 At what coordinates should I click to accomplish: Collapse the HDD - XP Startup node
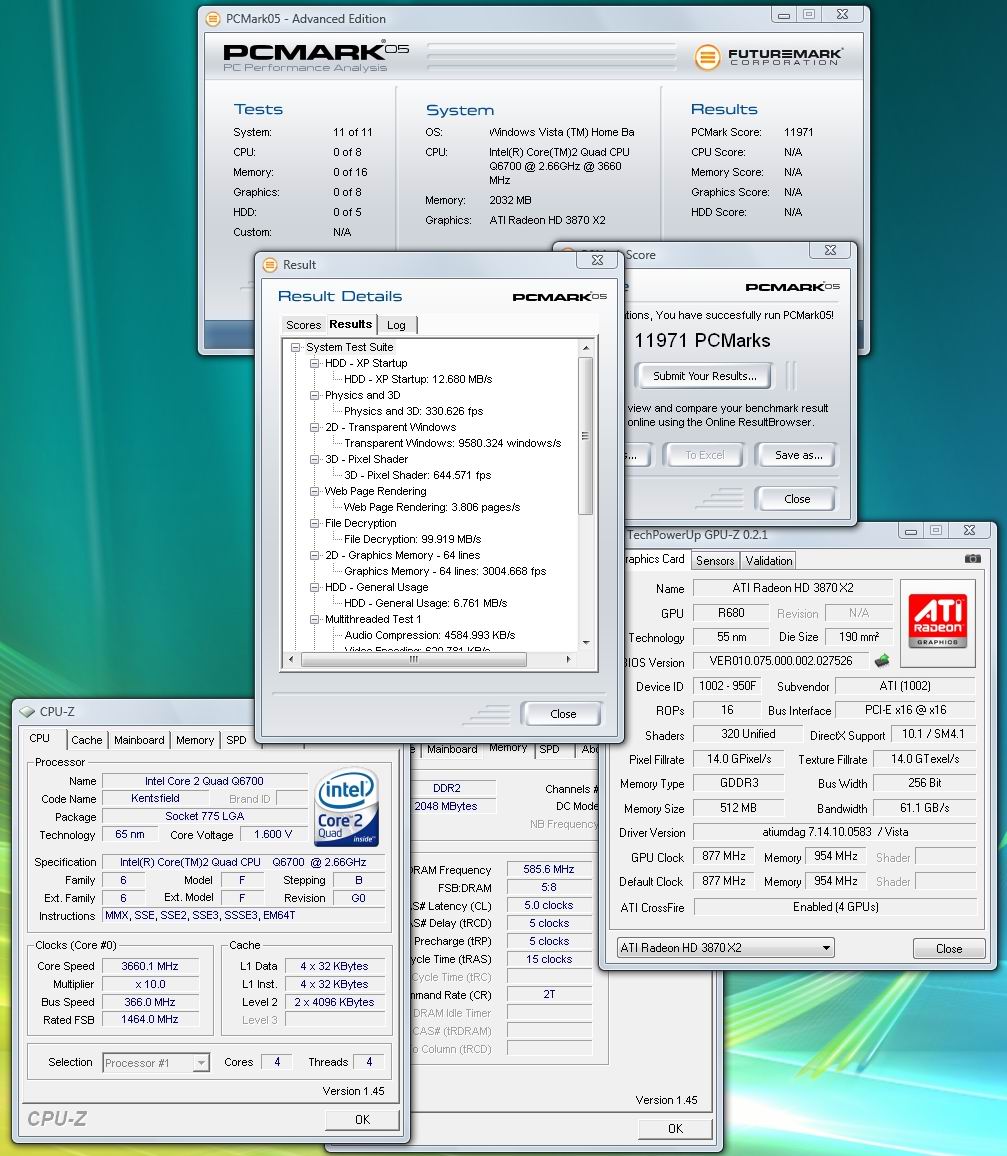315,363
